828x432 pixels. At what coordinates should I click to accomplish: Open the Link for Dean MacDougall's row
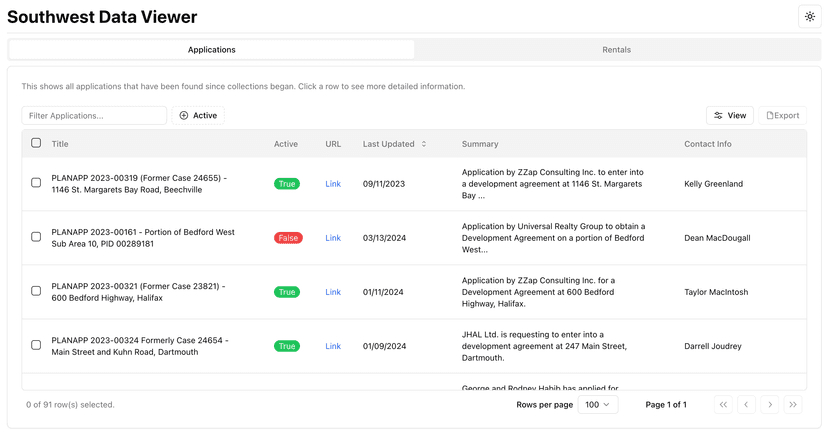pos(333,238)
